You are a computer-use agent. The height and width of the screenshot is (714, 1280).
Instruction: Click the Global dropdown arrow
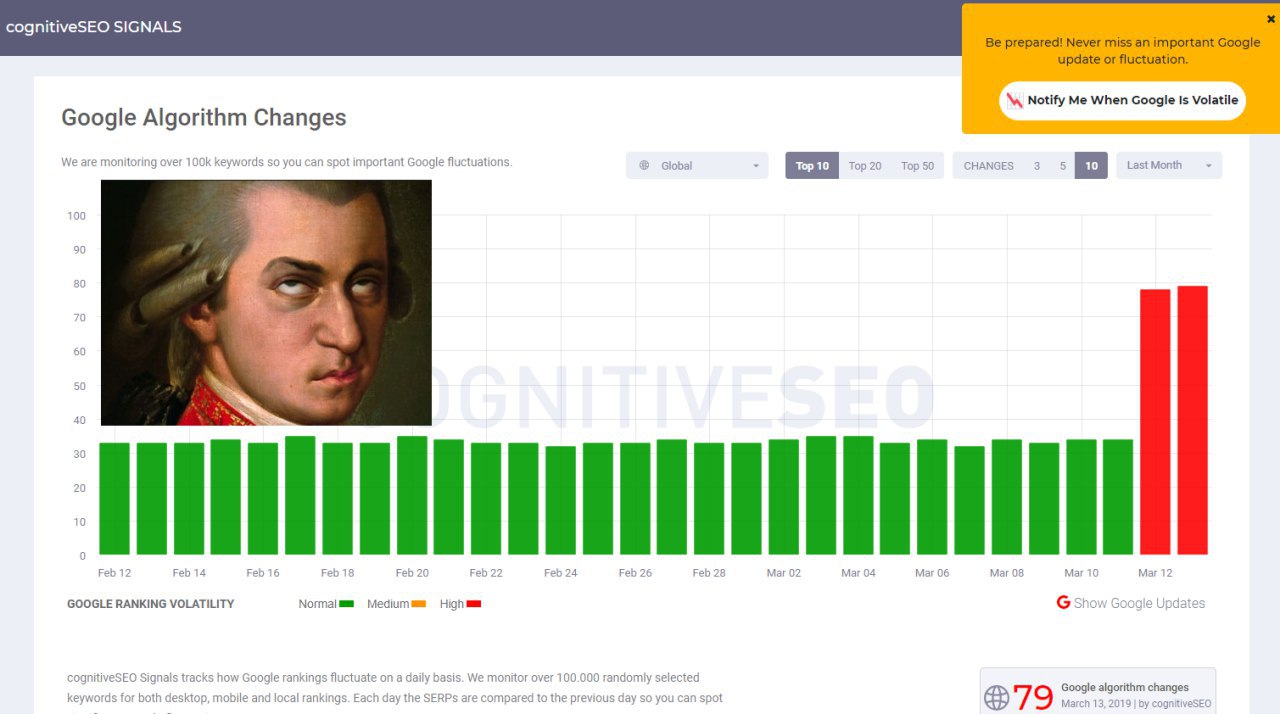(756, 166)
